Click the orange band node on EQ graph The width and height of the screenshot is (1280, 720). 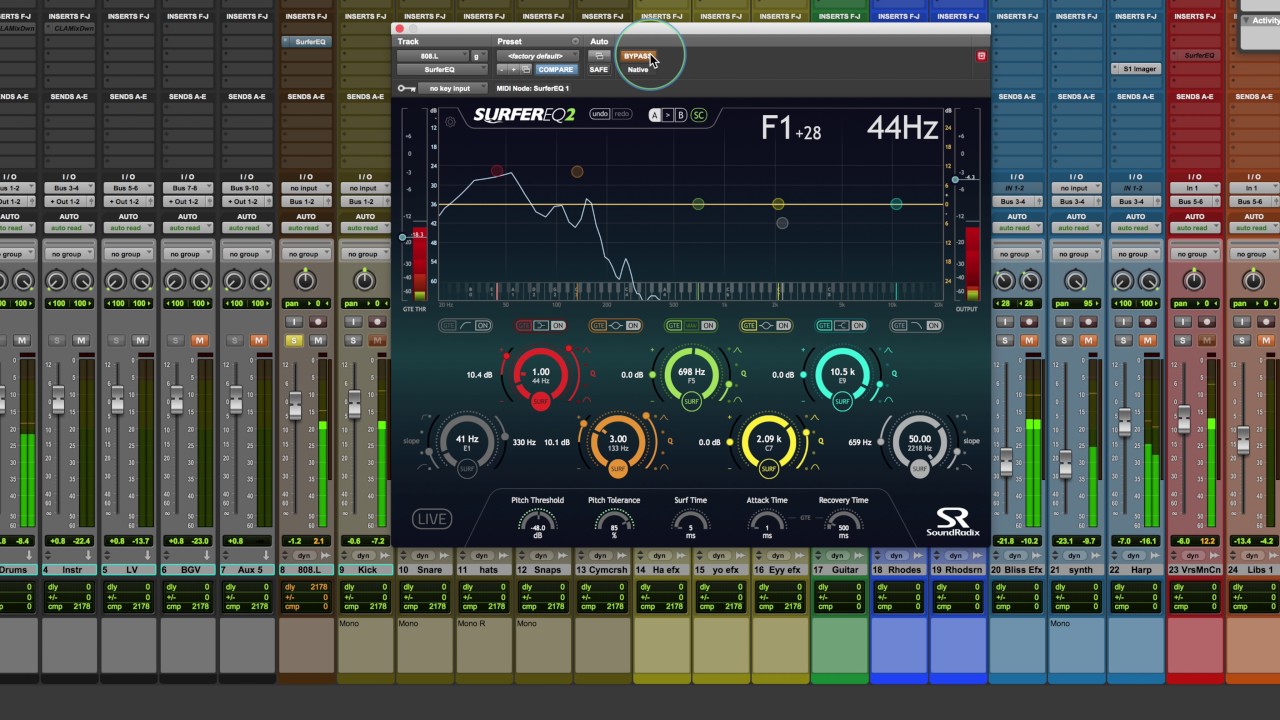coord(577,172)
